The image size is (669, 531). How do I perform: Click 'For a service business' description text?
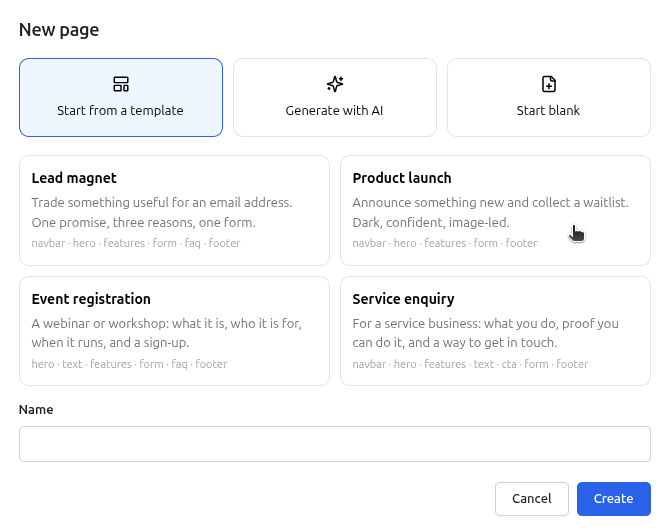(486, 333)
